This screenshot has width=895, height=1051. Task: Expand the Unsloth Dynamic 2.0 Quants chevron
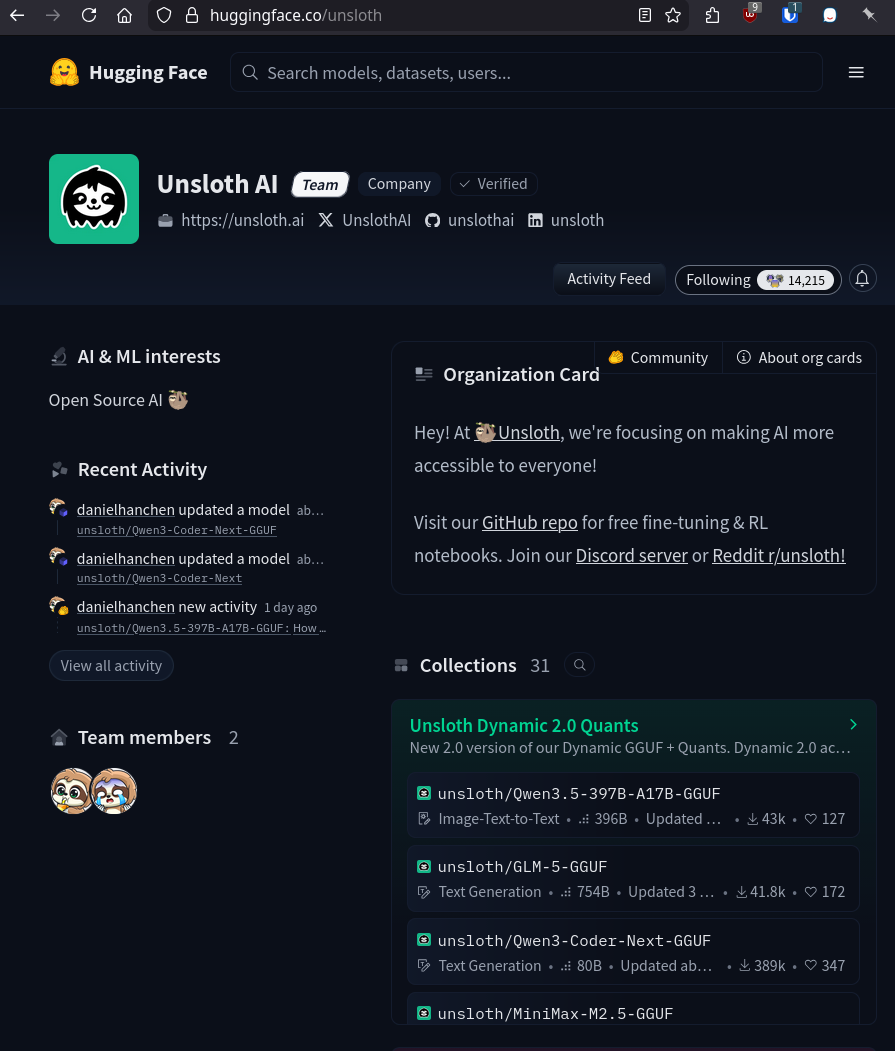pyautogui.click(x=853, y=725)
